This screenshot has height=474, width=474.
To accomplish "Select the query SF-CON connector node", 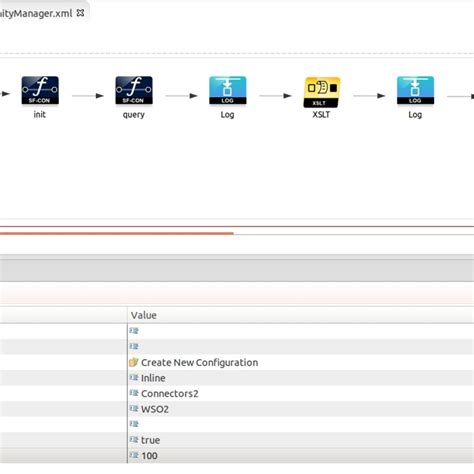I will coord(134,91).
